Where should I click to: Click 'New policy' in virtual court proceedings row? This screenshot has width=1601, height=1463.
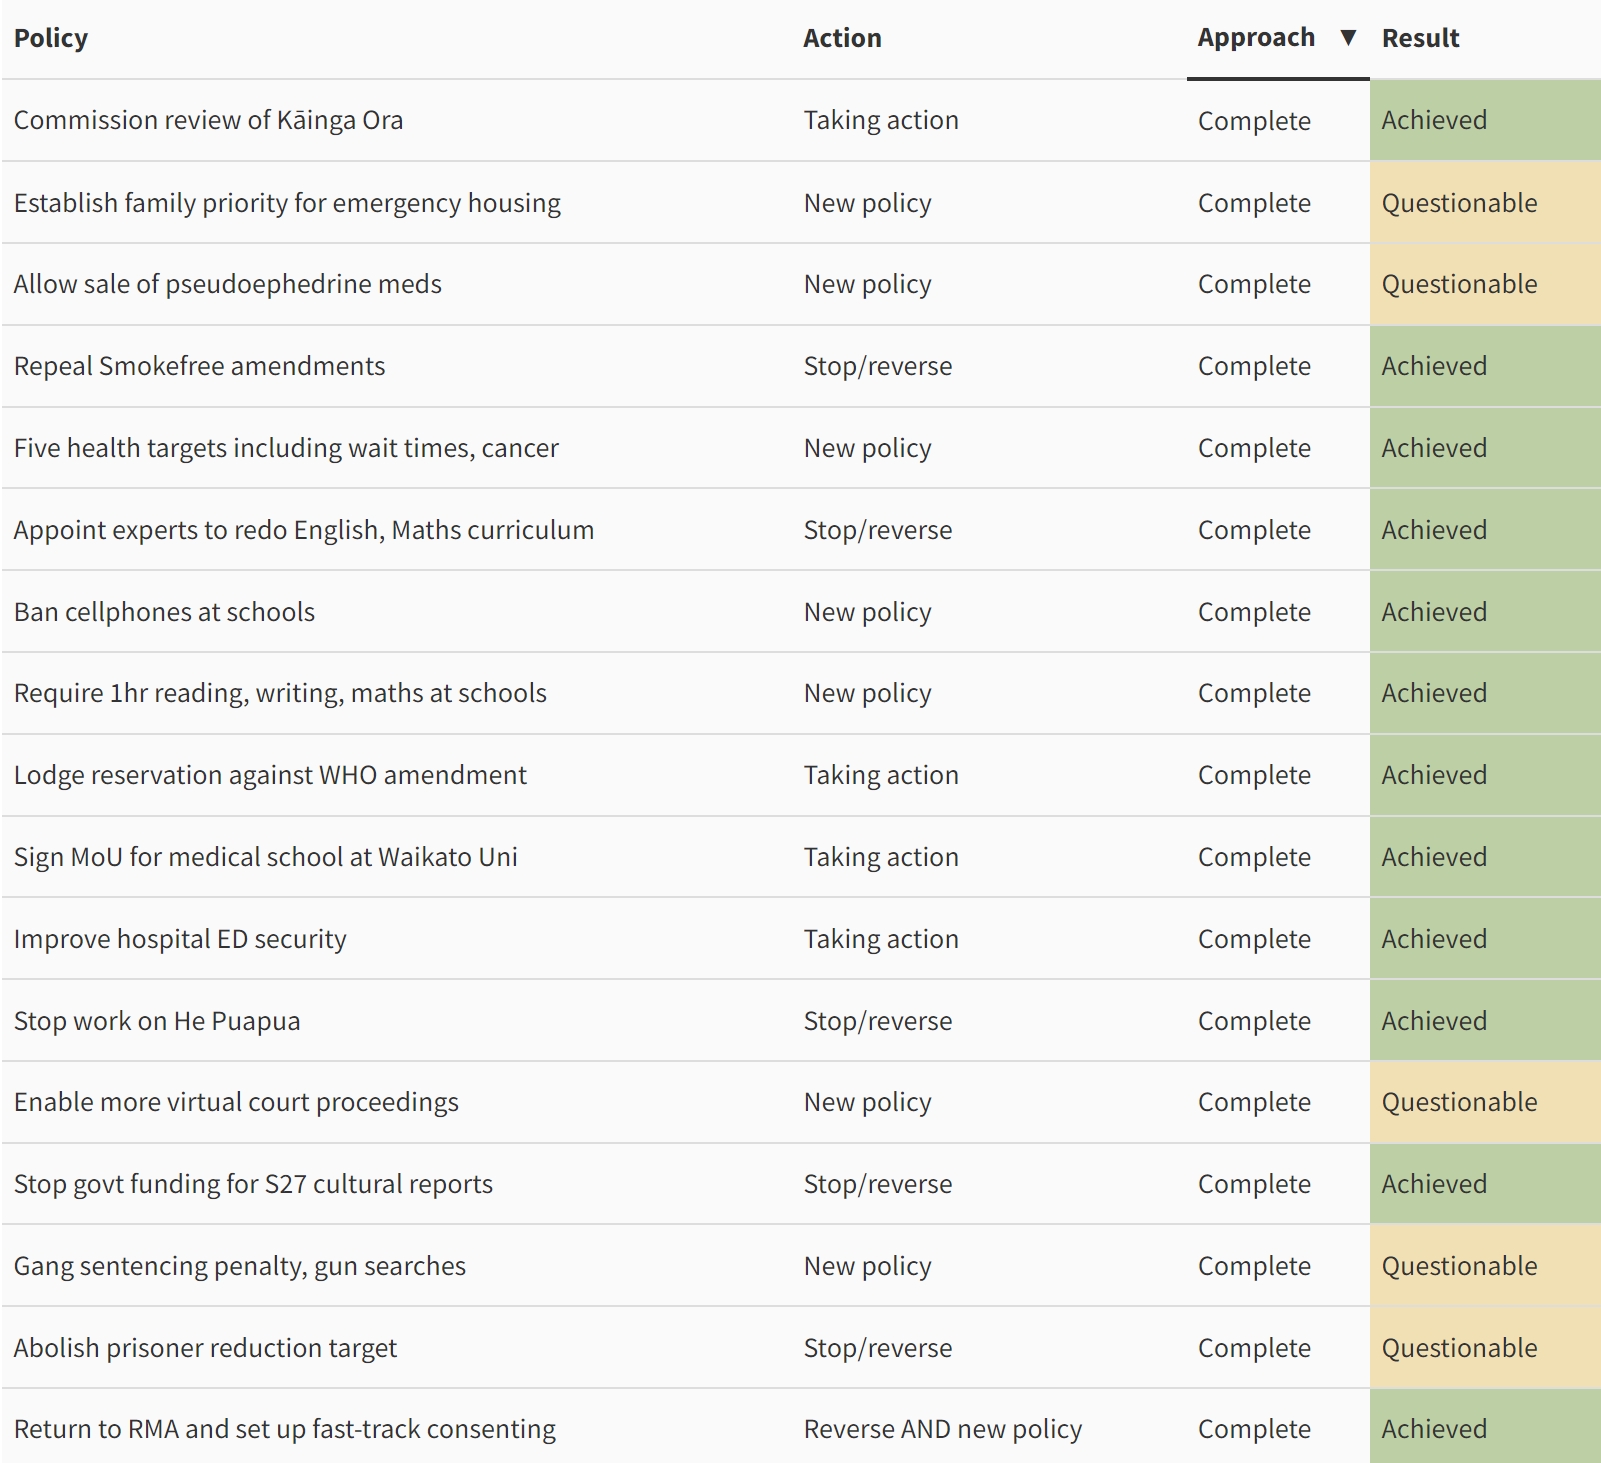click(x=868, y=1102)
